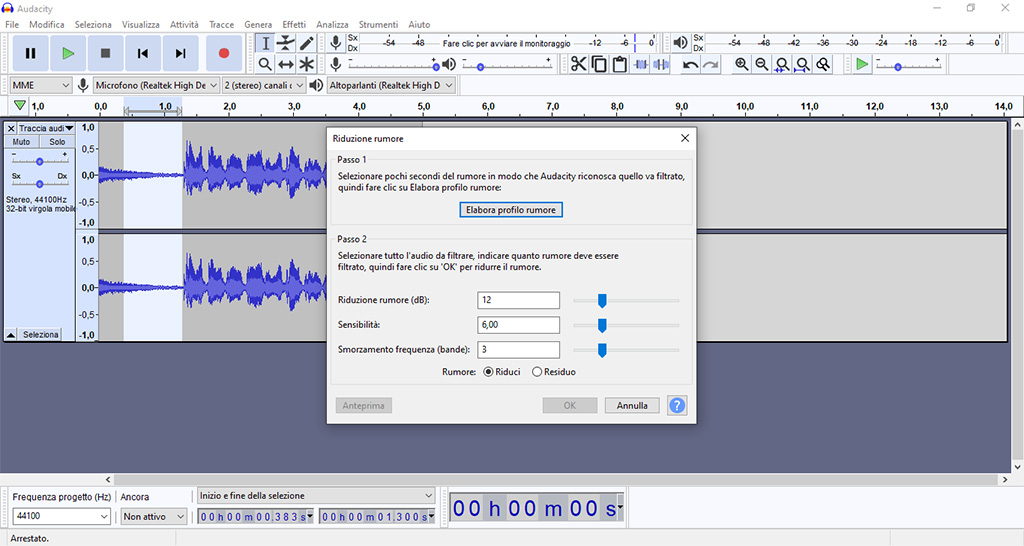Open the Frequenza progetto 44100 dropdown
The height and width of the screenshot is (546, 1024).
coord(61,516)
